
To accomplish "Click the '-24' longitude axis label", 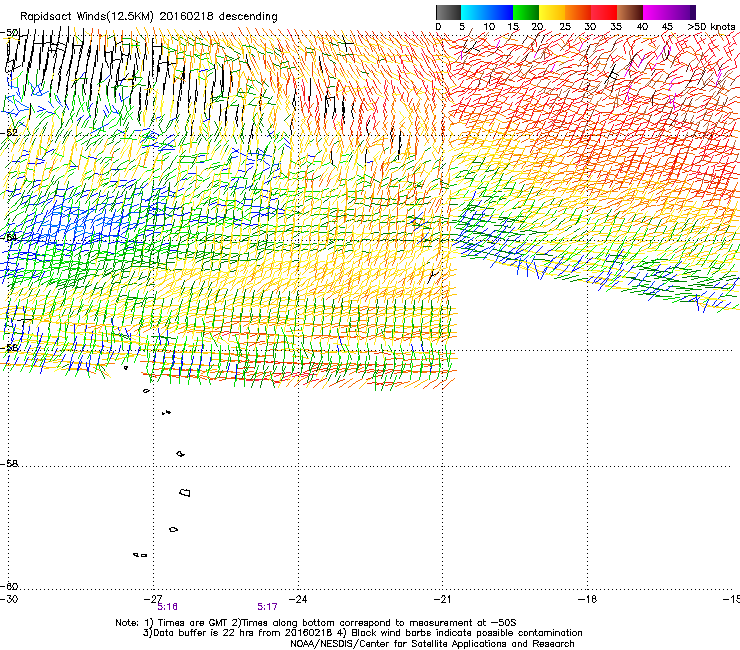I will tap(298, 599).
